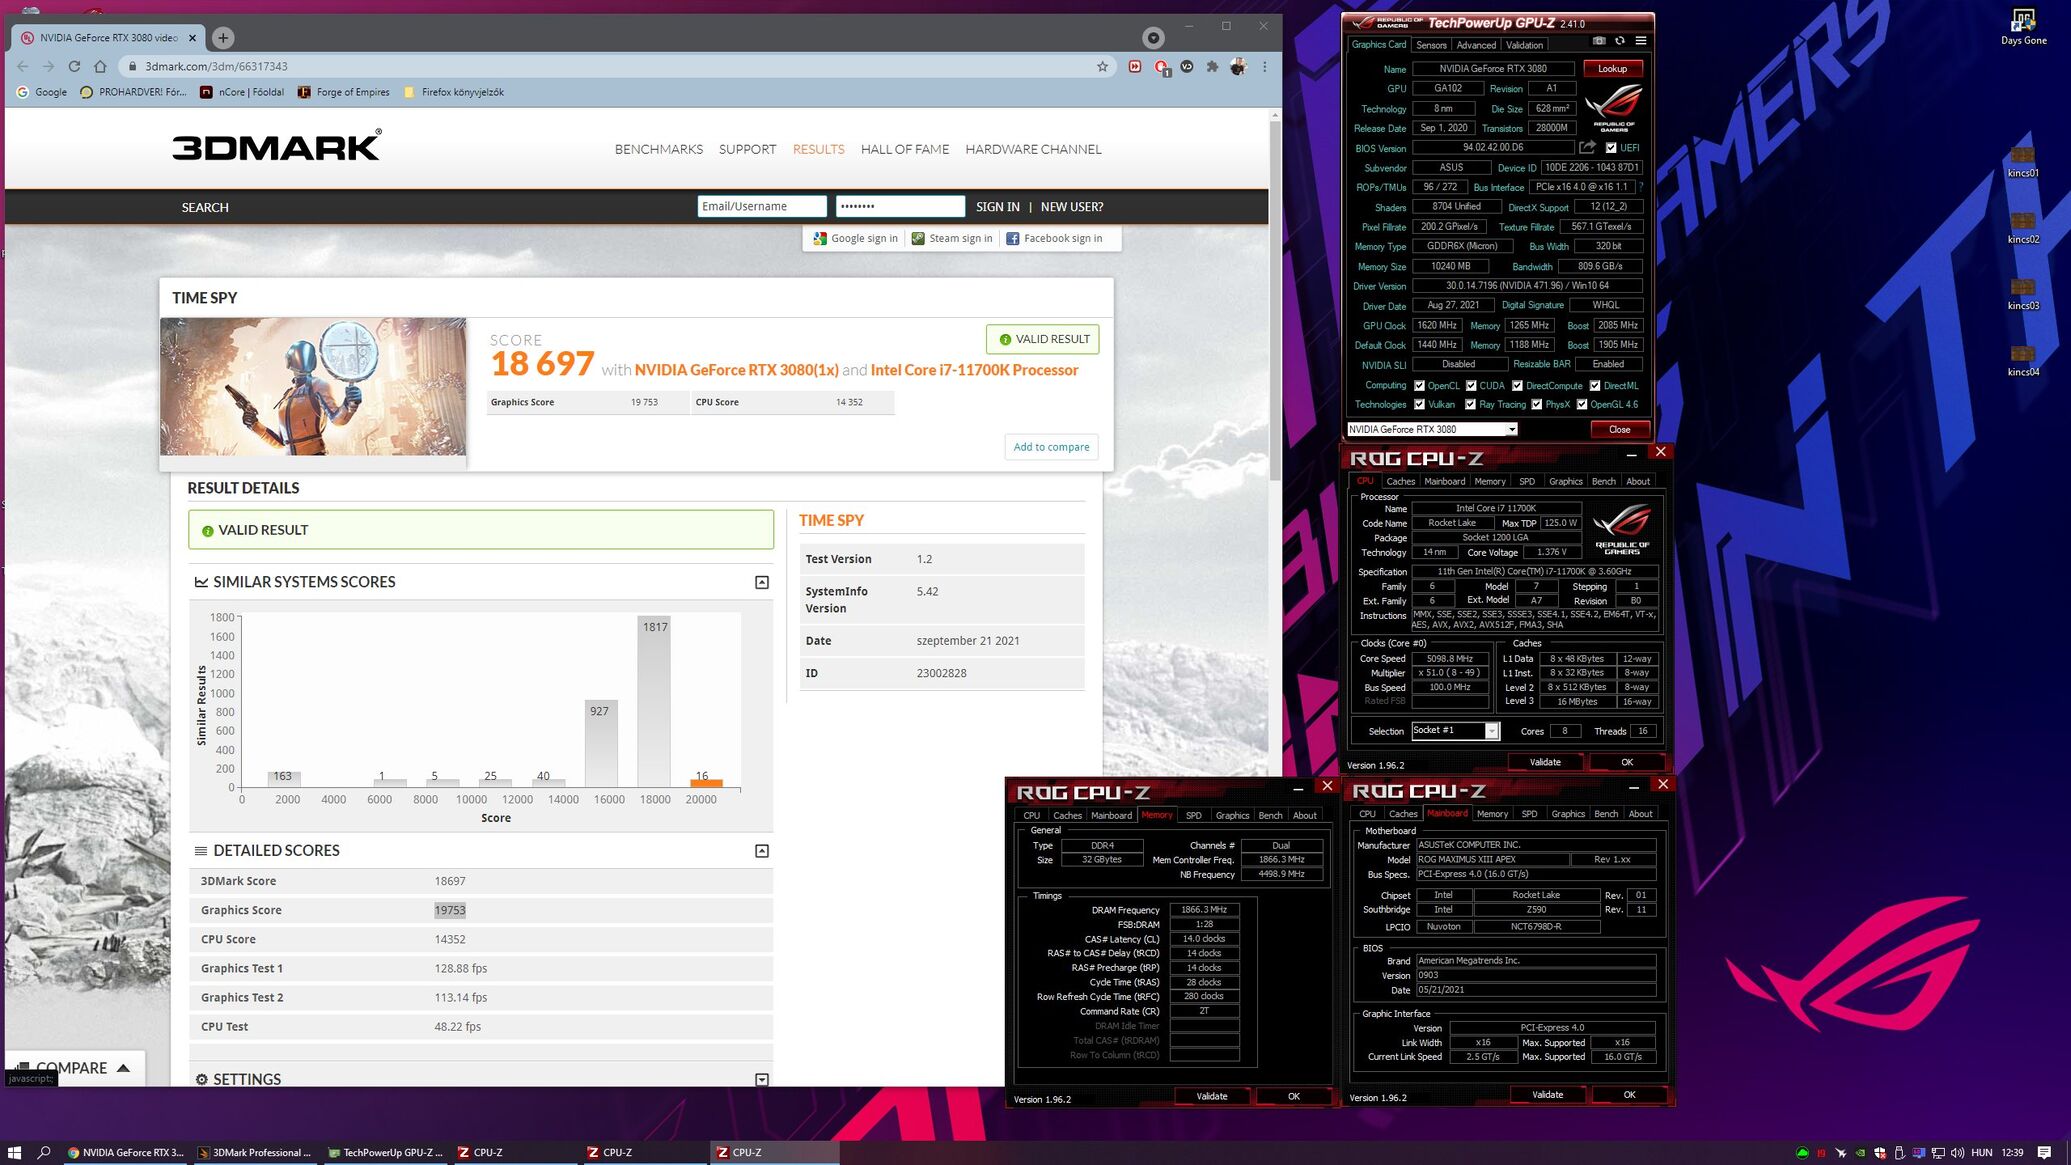This screenshot has width=2071, height=1165.
Task: Click the dark VD extension icon
Action: pos(1187,66)
